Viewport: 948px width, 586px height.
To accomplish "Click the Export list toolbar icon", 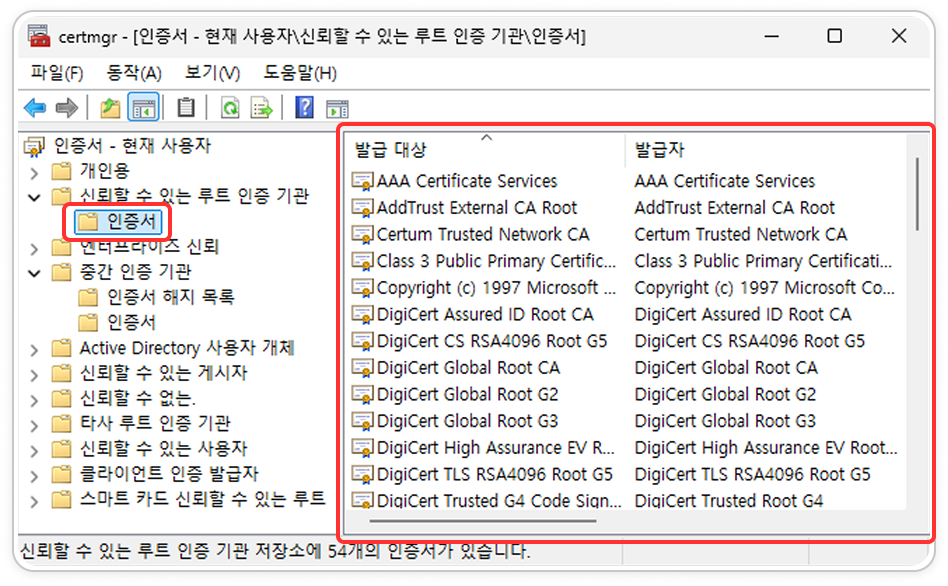I will coord(262,109).
